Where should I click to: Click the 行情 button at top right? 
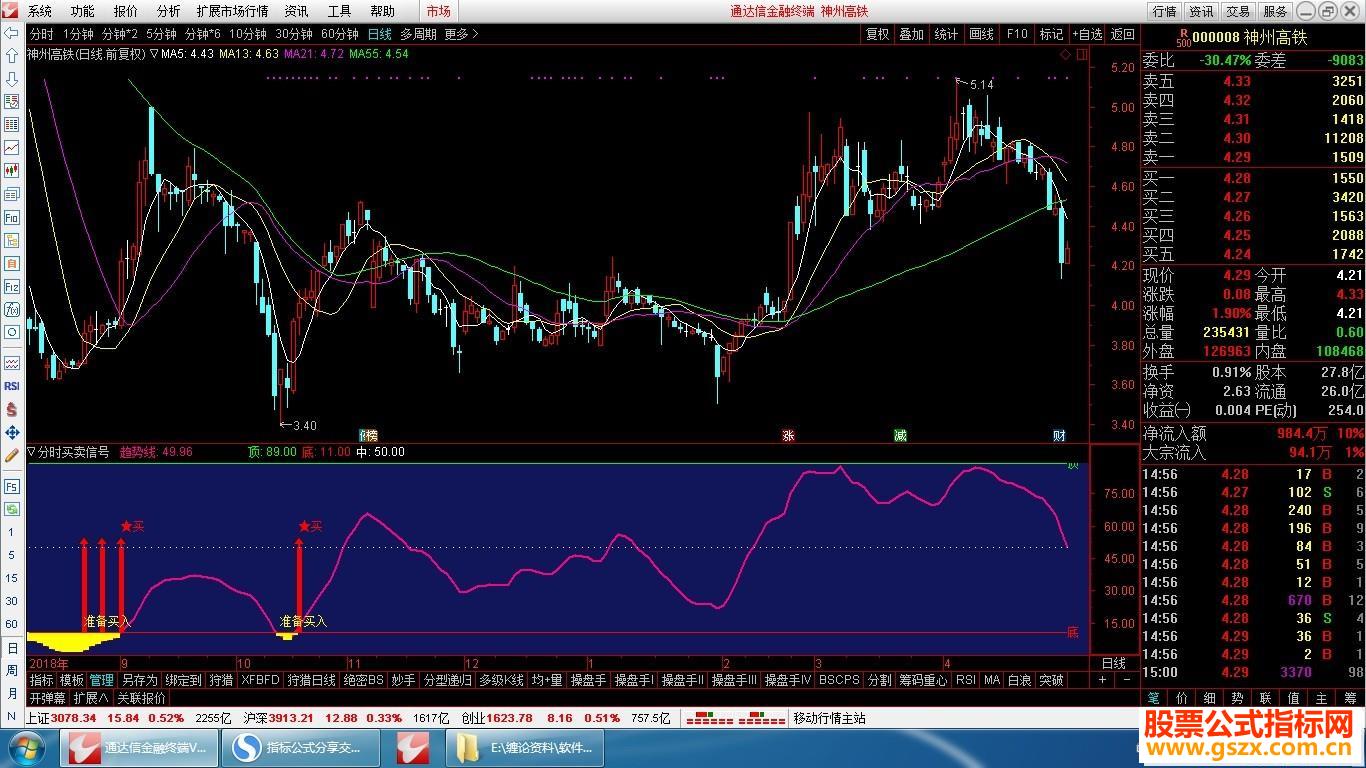(x=1164, y=11)
